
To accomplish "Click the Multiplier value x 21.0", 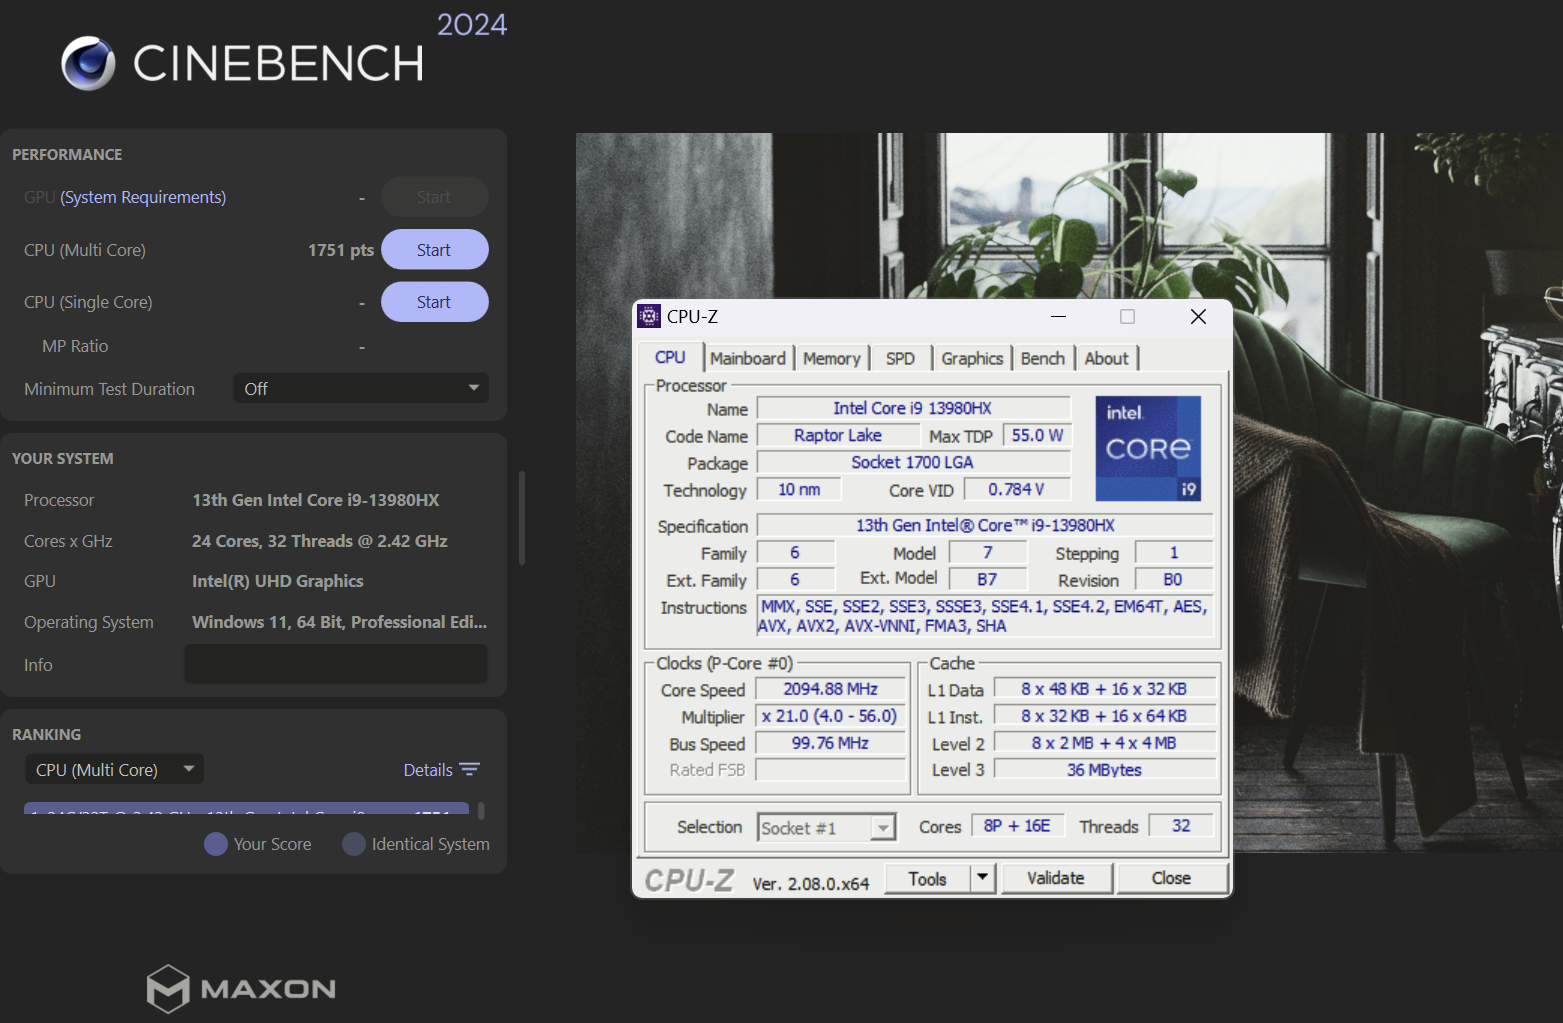I will coord(830,716).
